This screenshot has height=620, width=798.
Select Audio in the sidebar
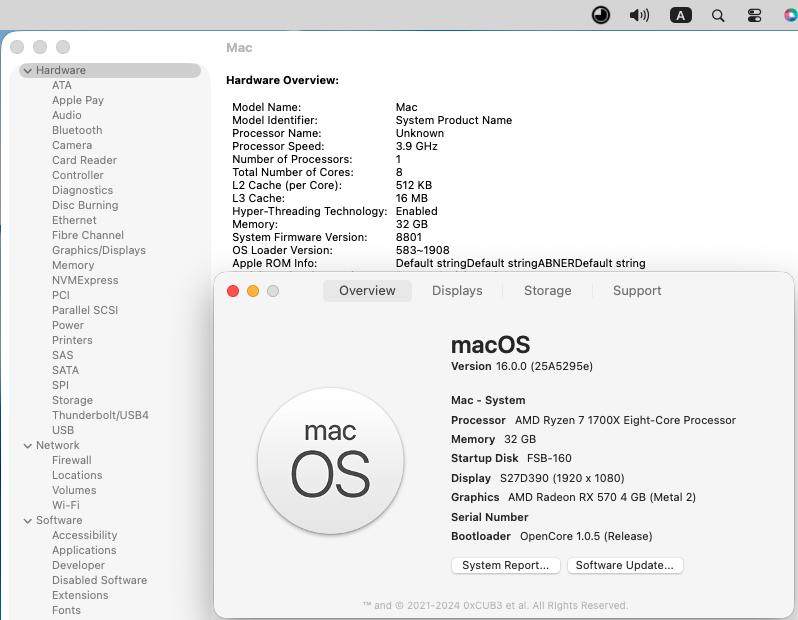click(x=67, y=115)
